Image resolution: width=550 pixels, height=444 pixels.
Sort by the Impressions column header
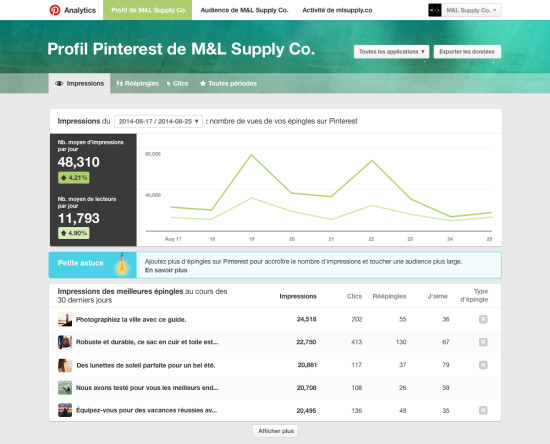point(298,296)
